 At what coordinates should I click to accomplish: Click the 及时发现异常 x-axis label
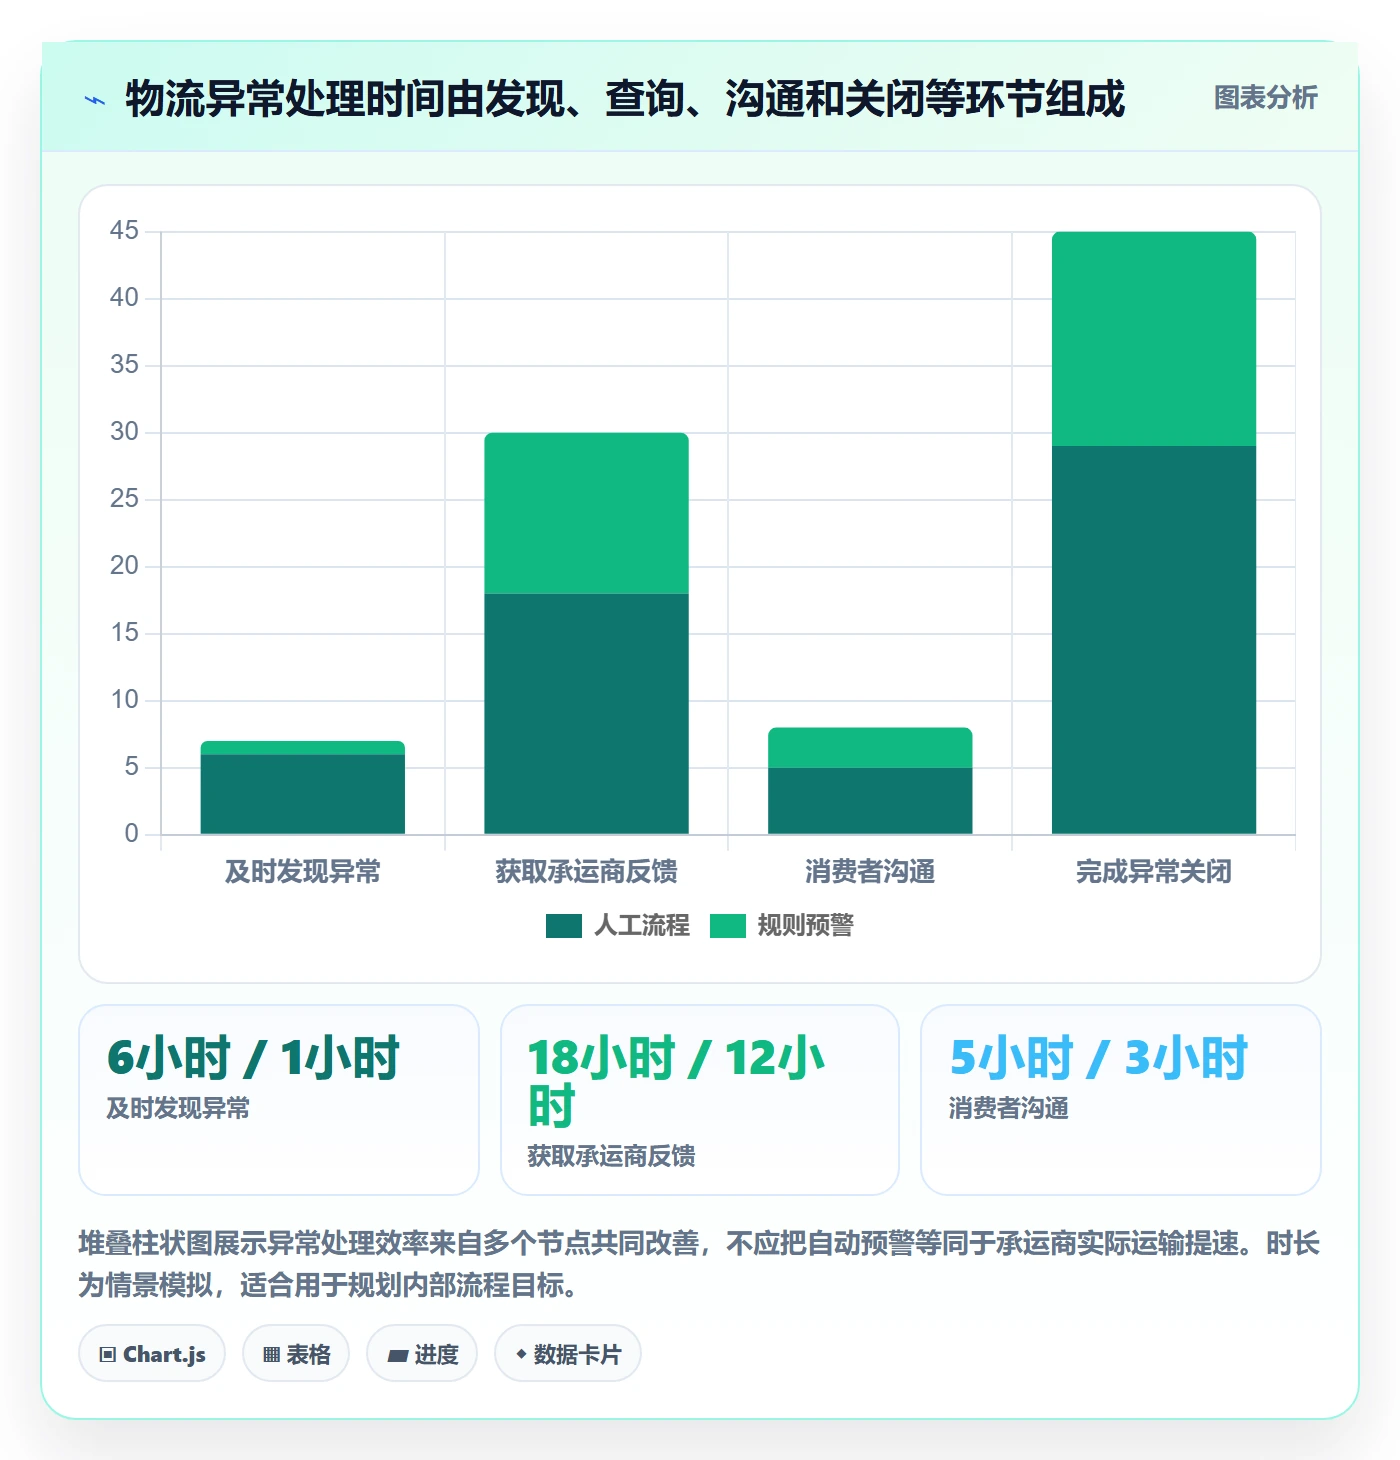(303, 872)
